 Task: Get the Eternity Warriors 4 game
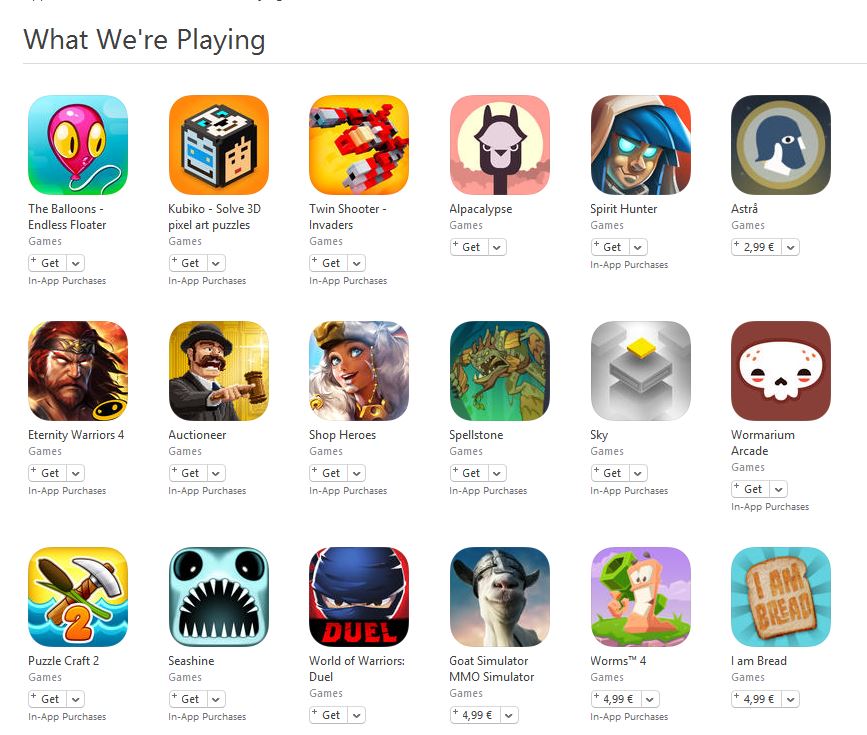(x=48, y=473)
